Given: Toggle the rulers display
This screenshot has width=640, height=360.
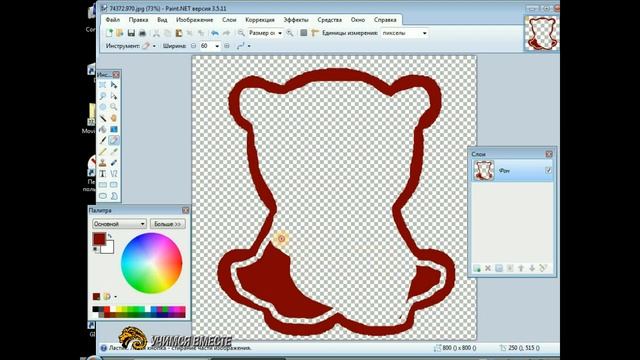Looking at the screenshot, I should (x=315, y=33).
